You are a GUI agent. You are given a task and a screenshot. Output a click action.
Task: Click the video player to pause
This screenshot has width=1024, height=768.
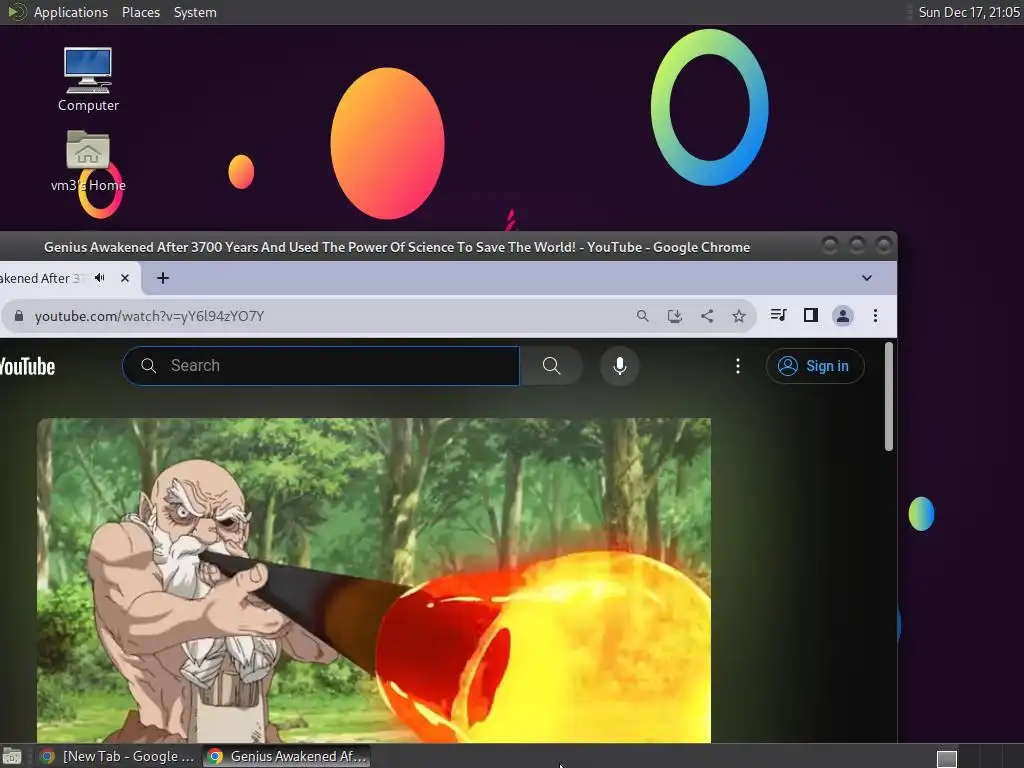pyautogui.click(x=374, y=580)
